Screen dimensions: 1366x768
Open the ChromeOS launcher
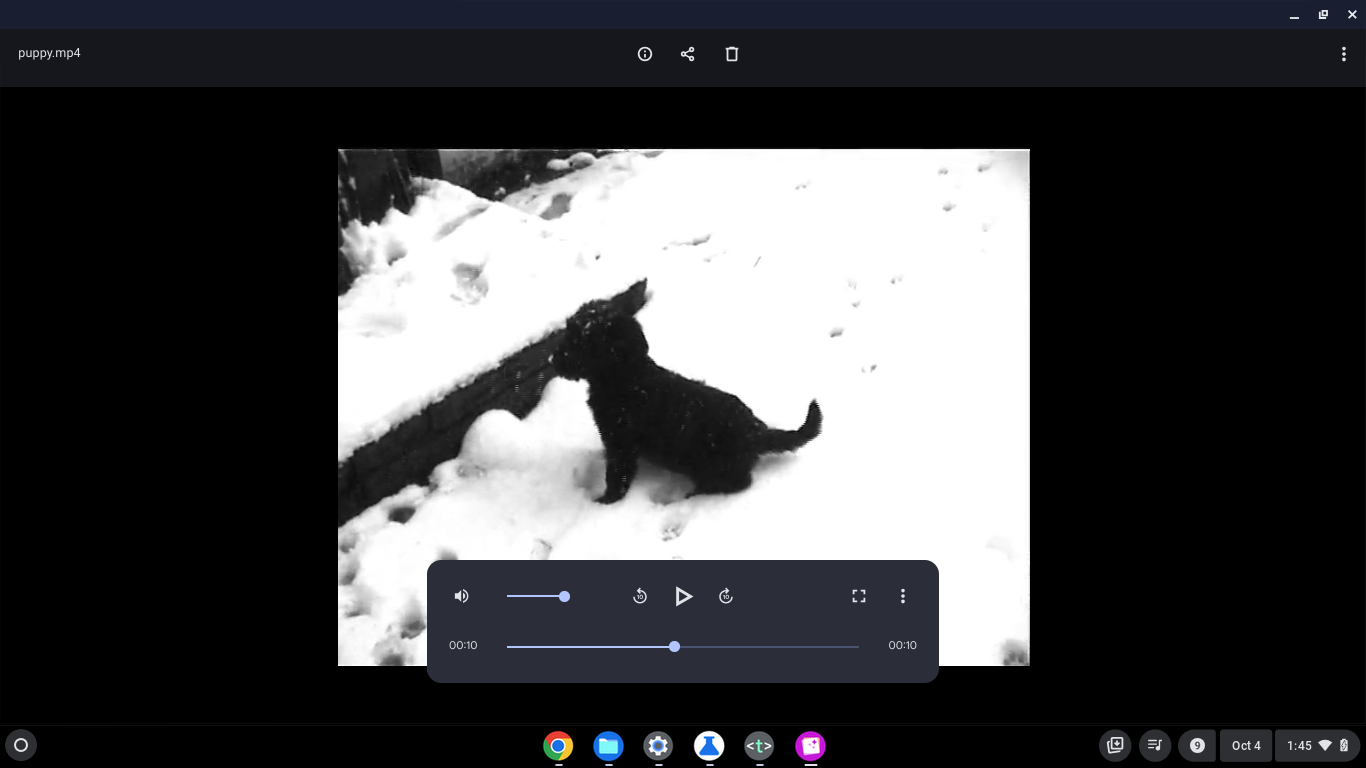tap(21, 745)
